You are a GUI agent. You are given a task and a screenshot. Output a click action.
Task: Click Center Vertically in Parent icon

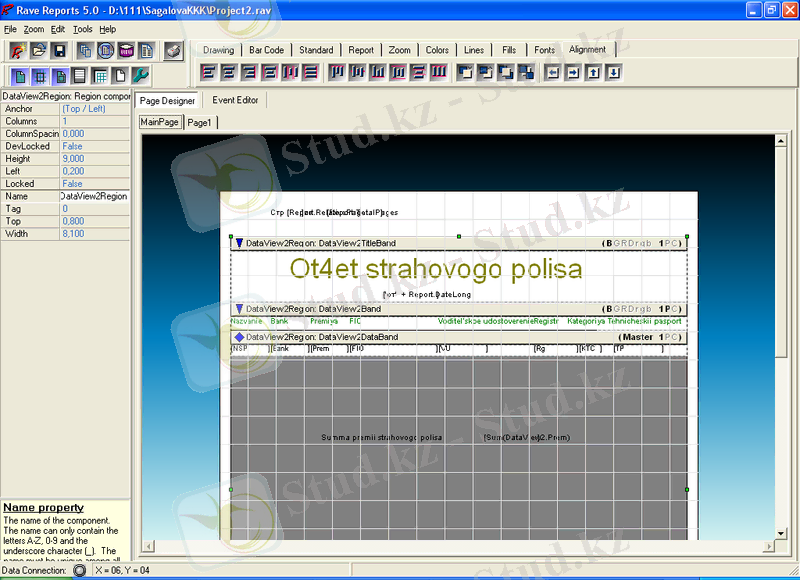coord(398,72)
